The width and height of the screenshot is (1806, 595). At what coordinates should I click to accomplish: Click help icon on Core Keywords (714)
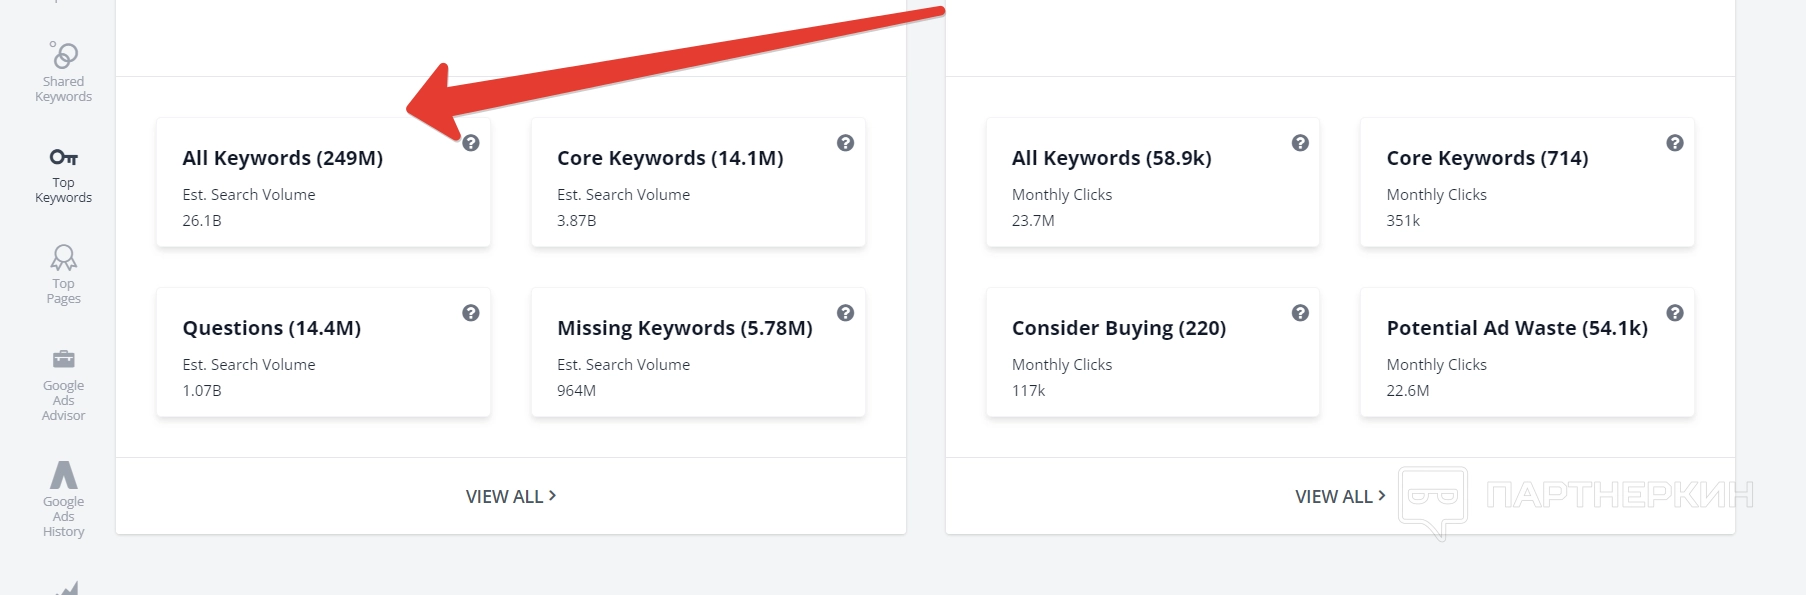[x=1675, y=143]
